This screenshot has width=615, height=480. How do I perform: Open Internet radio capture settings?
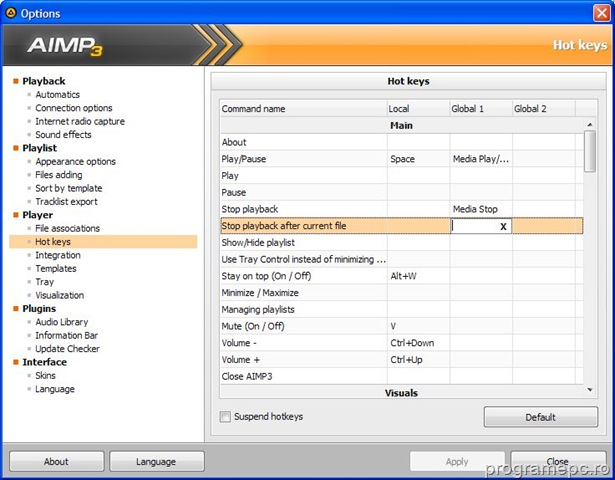coord(80,121)
